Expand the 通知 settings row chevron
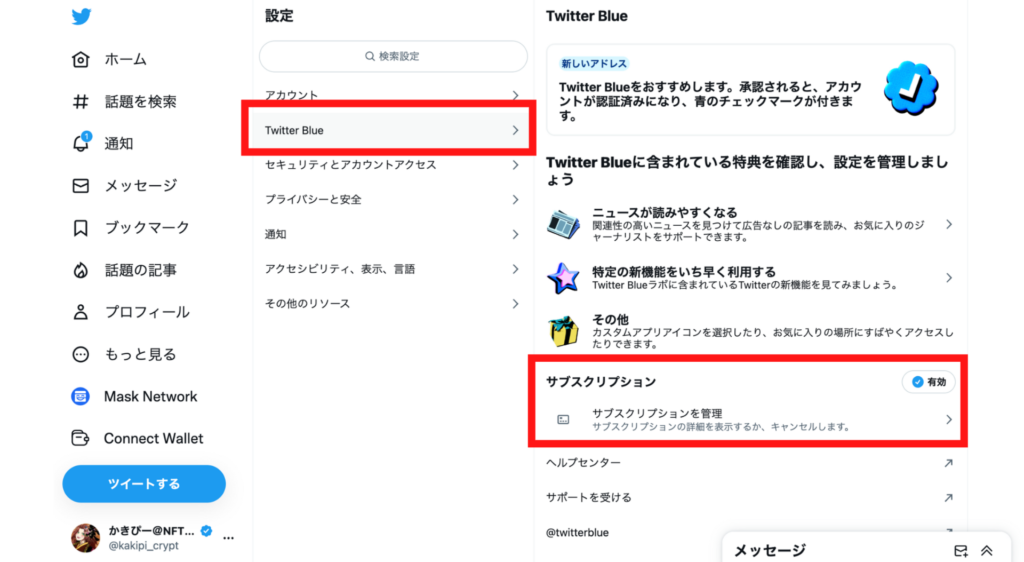This screenshot has width=1024, height=562. tap(515, 234)
